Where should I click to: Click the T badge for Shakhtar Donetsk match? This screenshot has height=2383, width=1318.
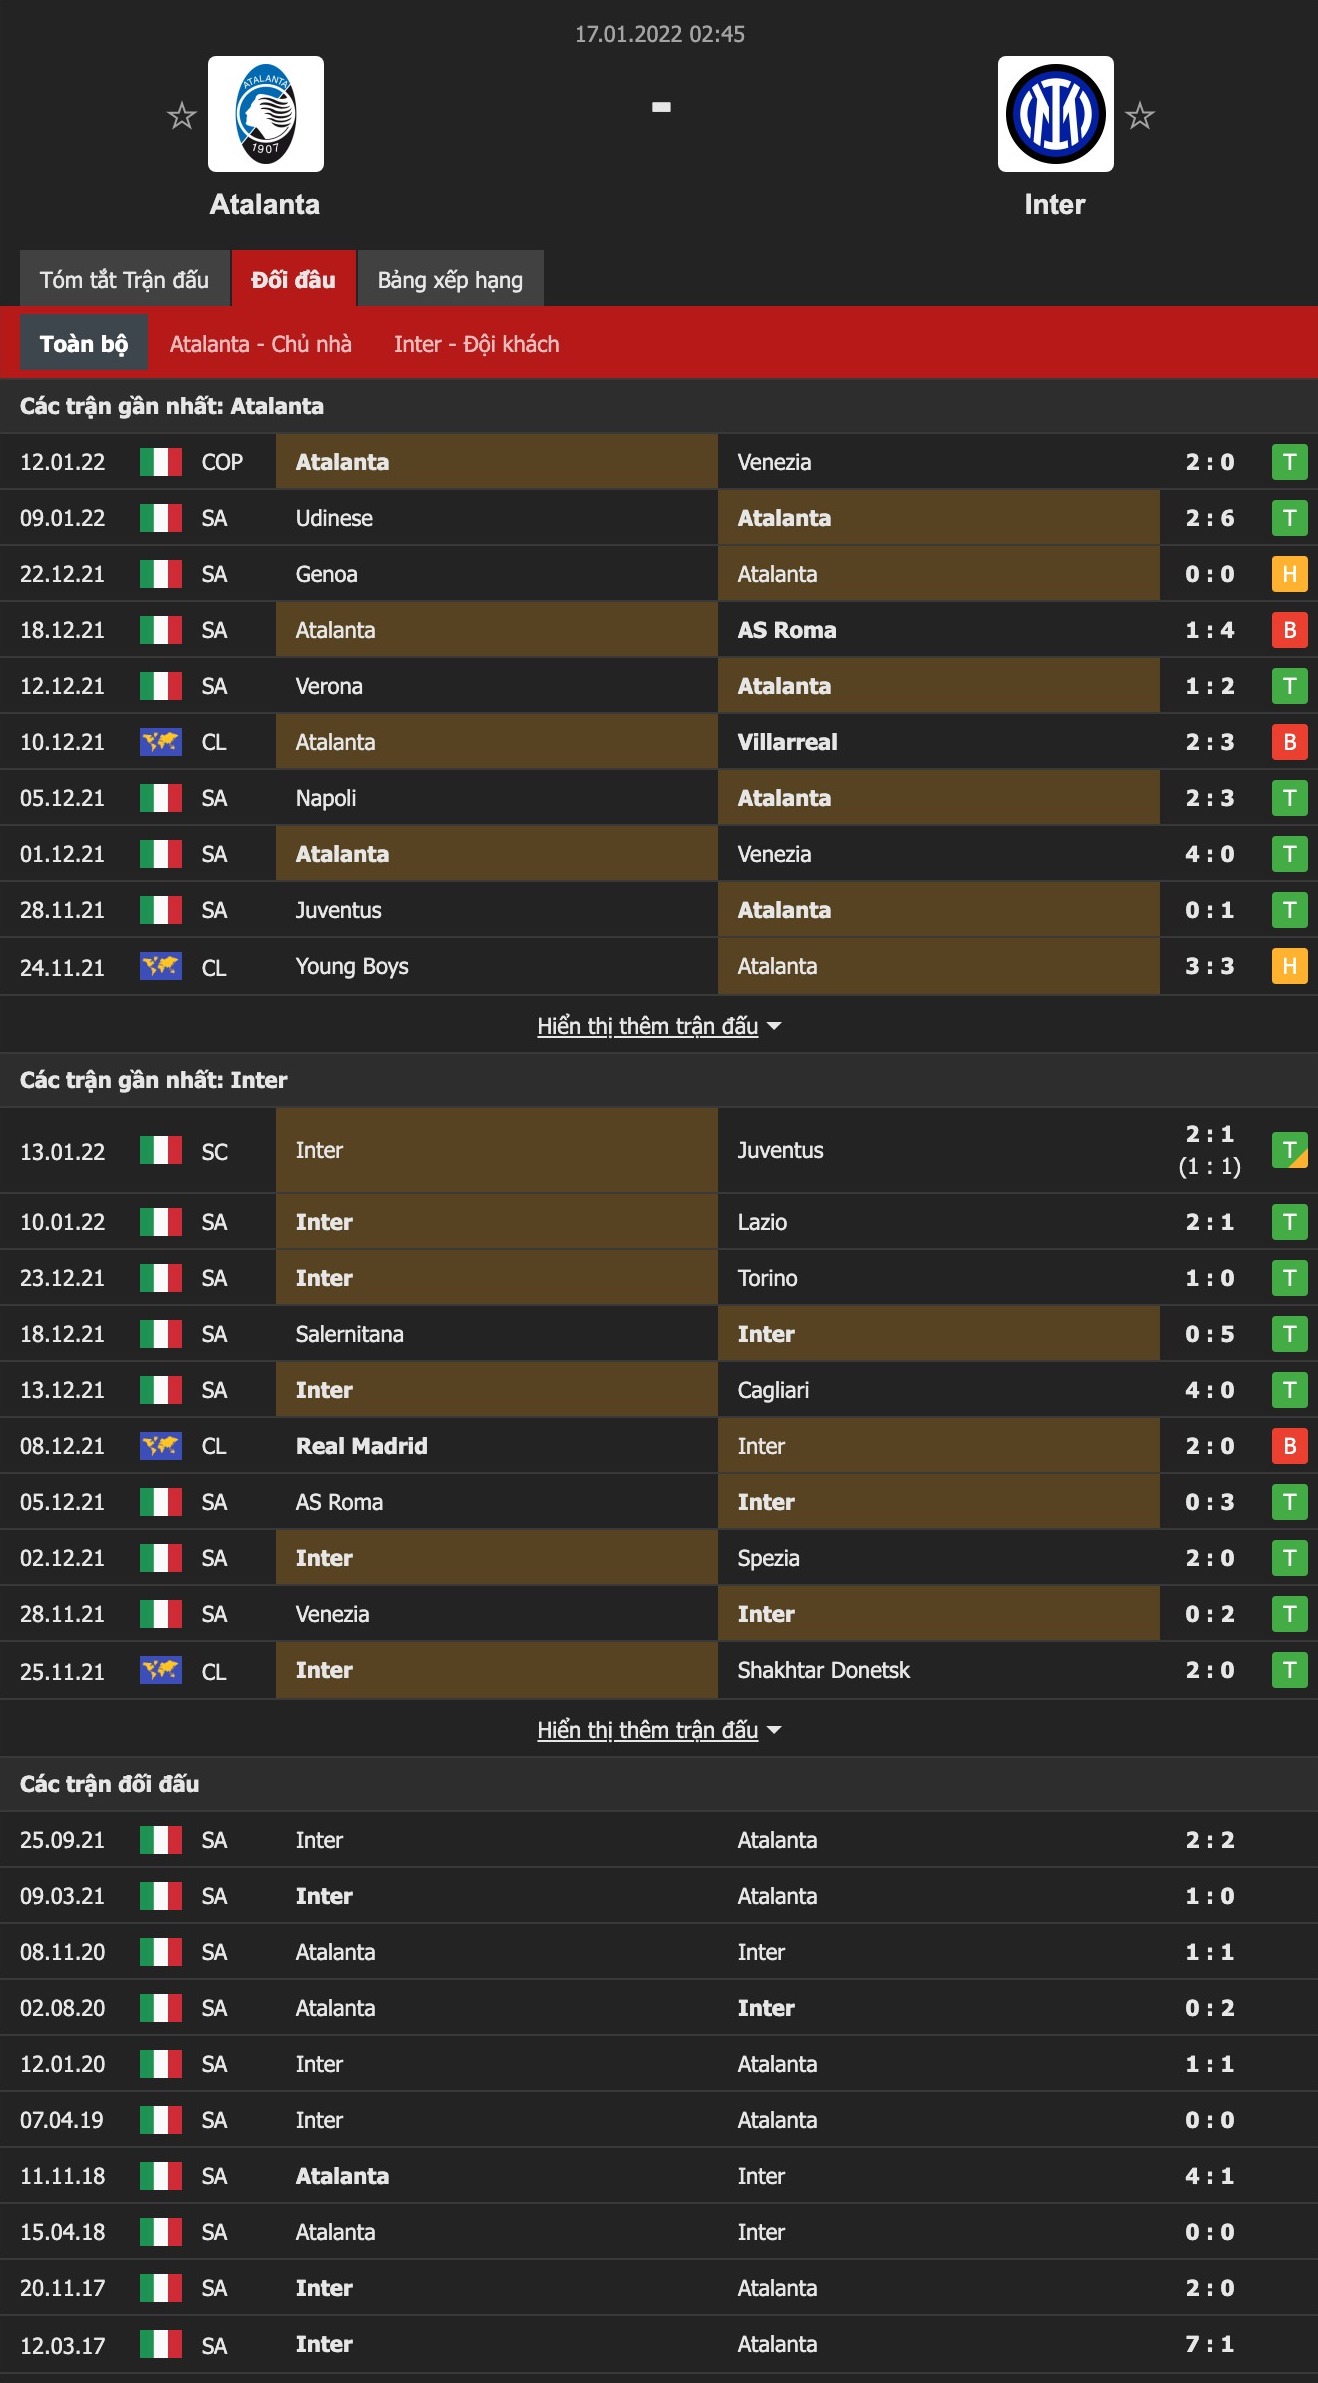point(1290,1670)
